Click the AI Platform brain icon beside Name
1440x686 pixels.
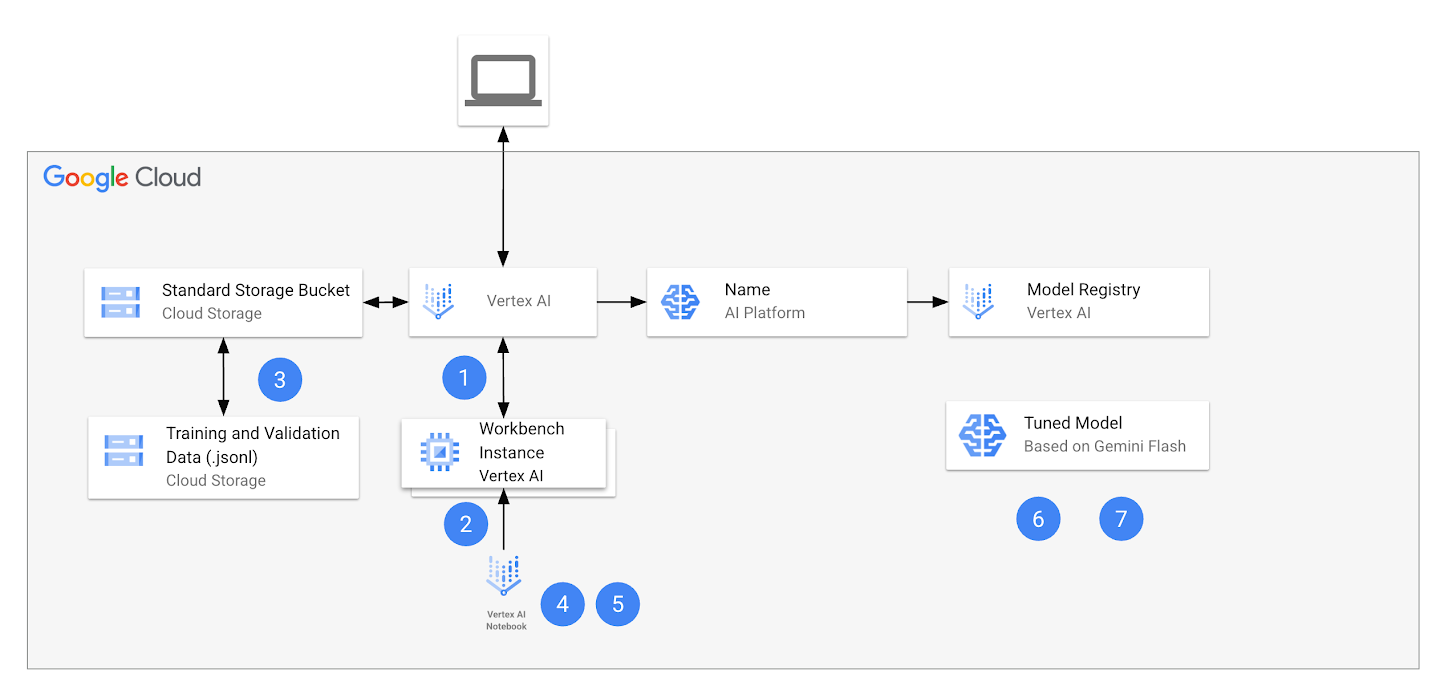[x=680, y=302]
